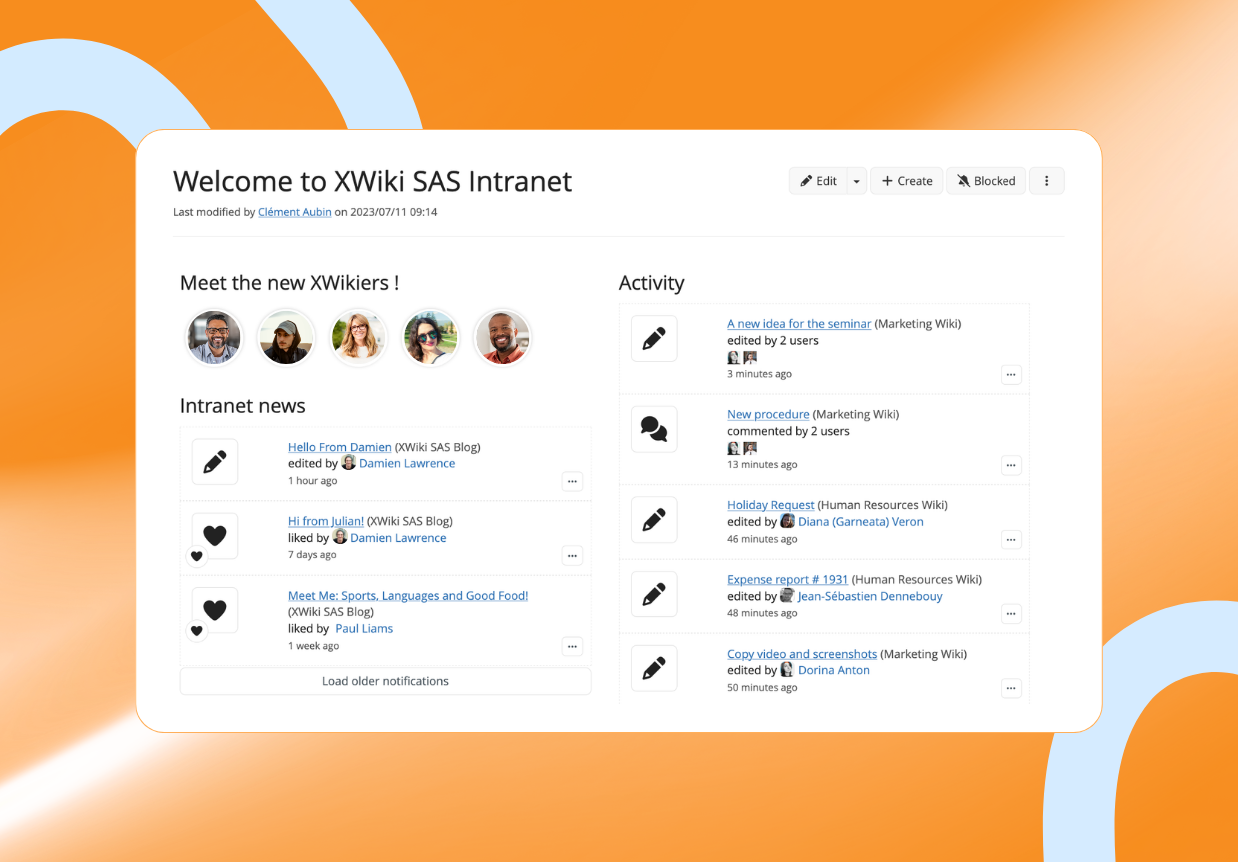This screenshot has height=862, width=1238.
Task: Click the 1 hour ago timestamp
Action: point(312,481)
